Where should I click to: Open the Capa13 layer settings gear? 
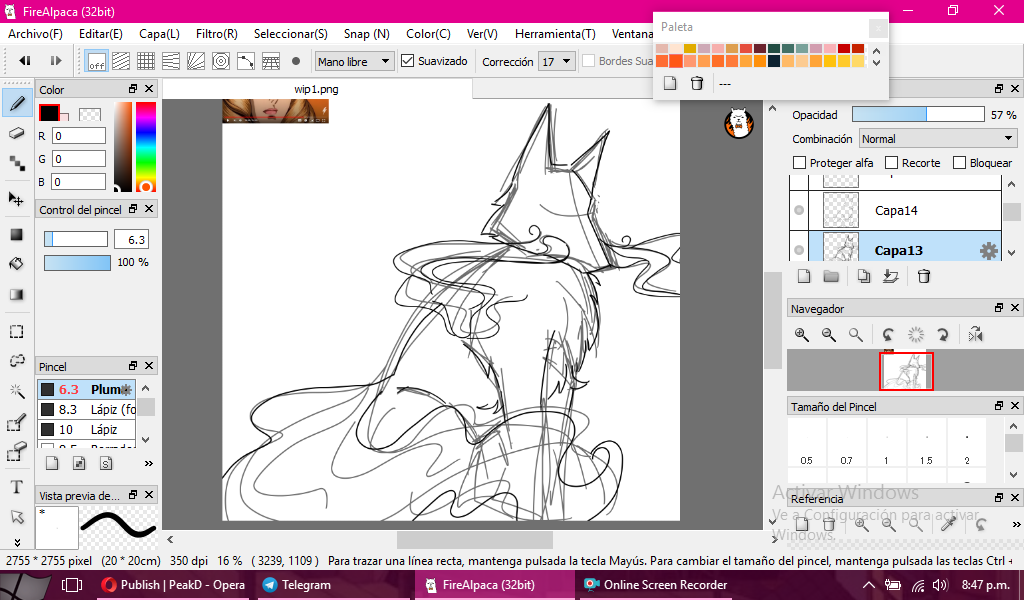coord(989,251)
